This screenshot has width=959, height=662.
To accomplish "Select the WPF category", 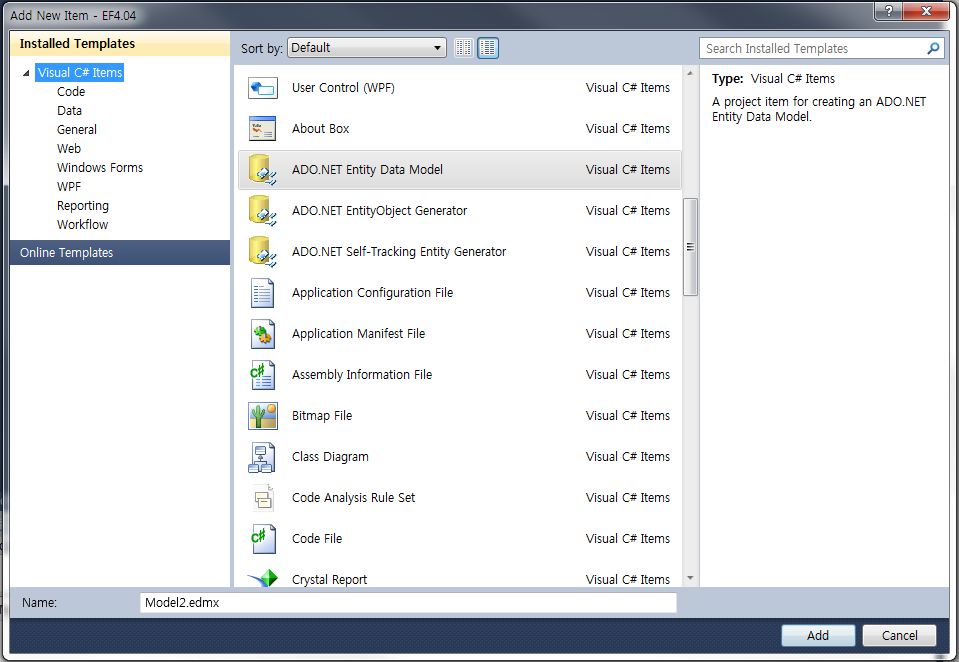I will click(68, 187).
